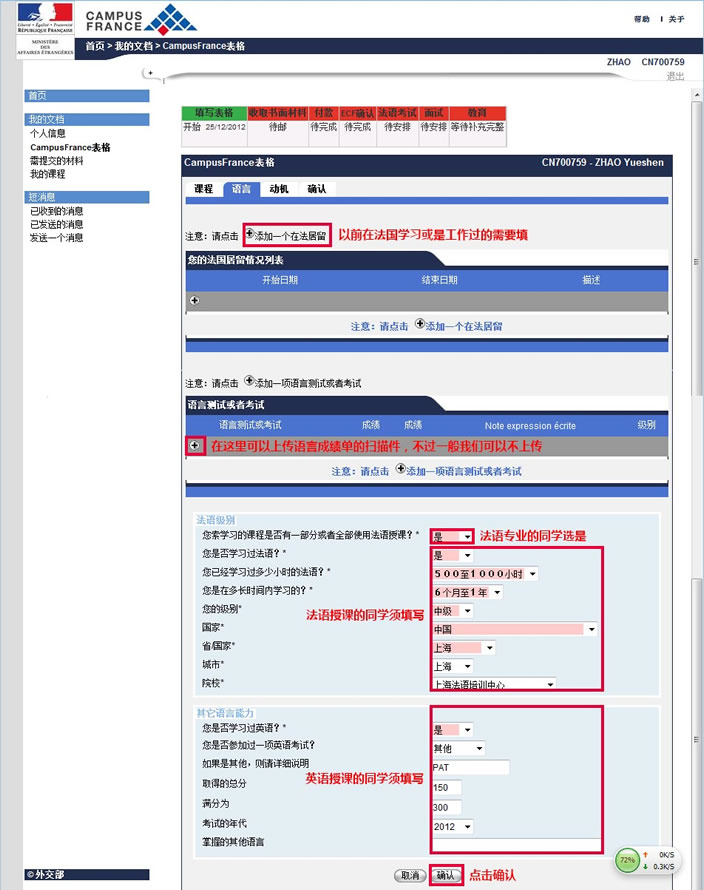Open the French-taught course 是 dropdown
The image size is (704, 890).
click(452, 536)
